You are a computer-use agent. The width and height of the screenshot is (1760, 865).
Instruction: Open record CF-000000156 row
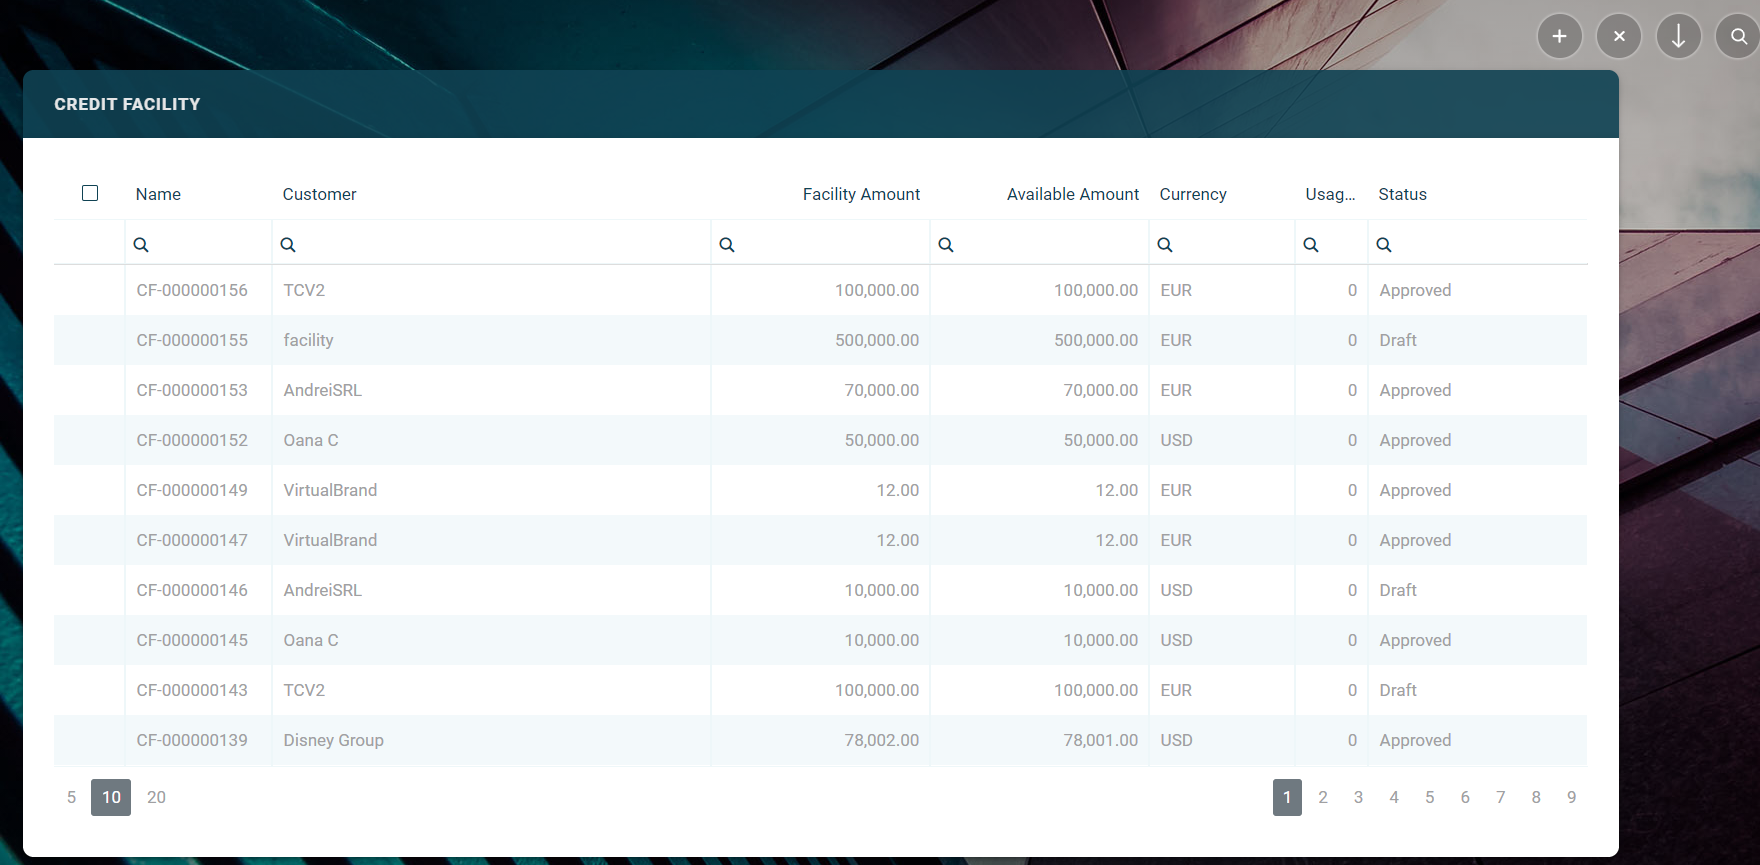coord(192,290)
